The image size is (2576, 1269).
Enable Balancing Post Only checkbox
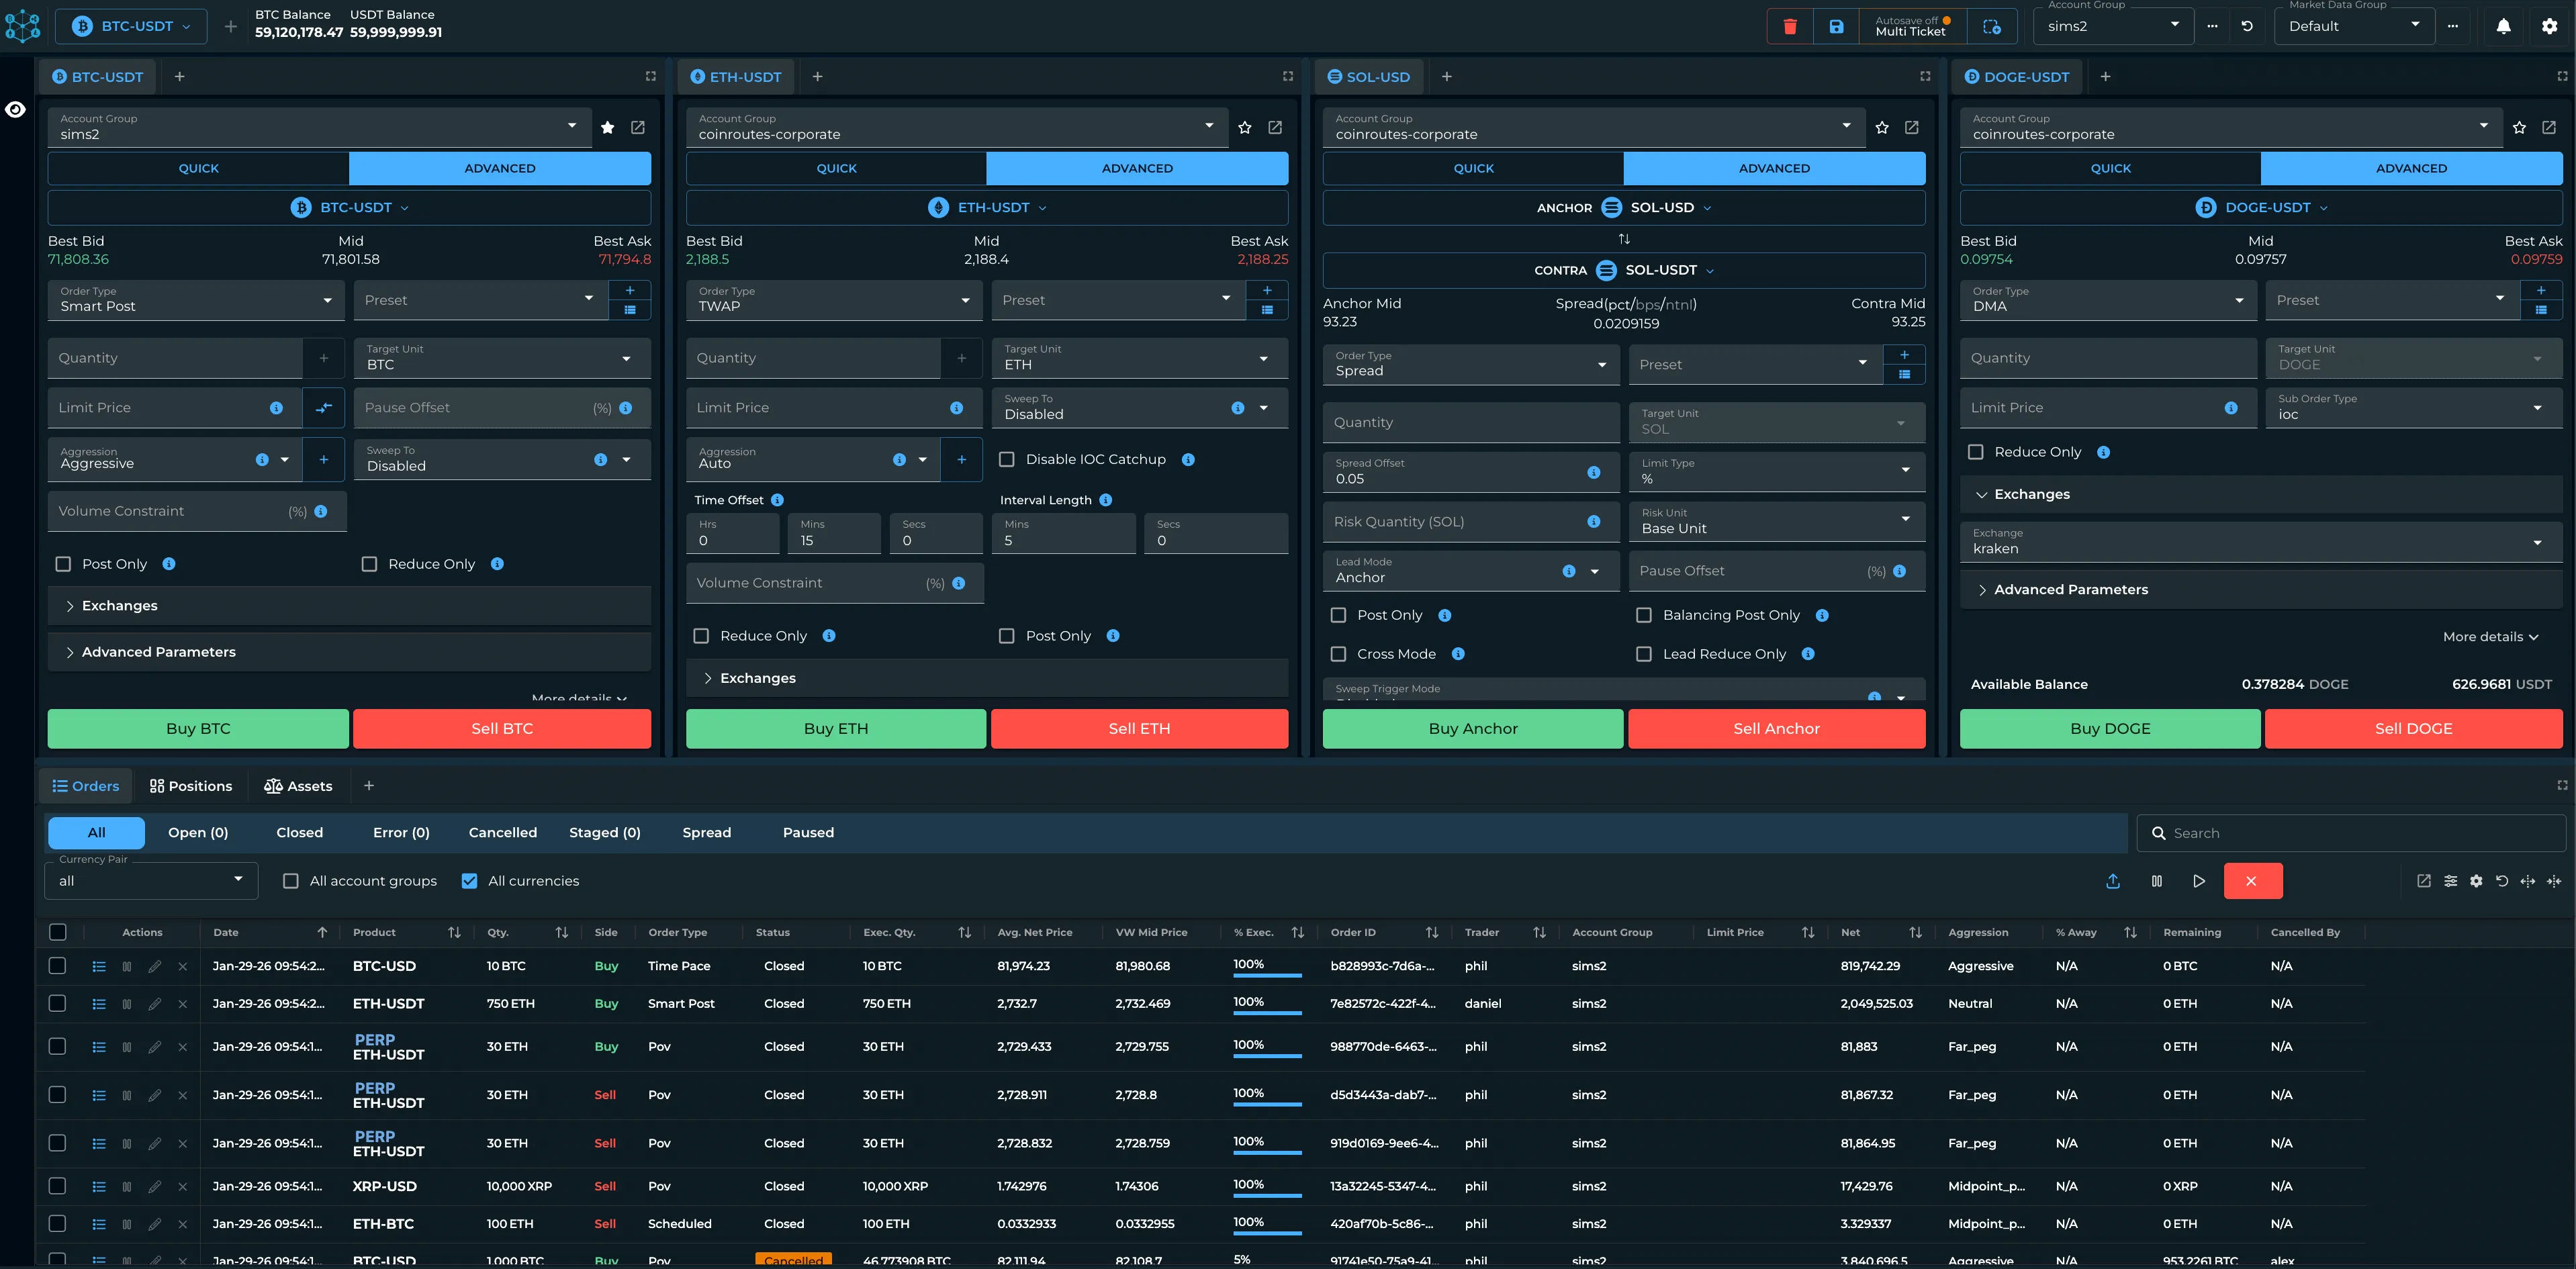1644,615
